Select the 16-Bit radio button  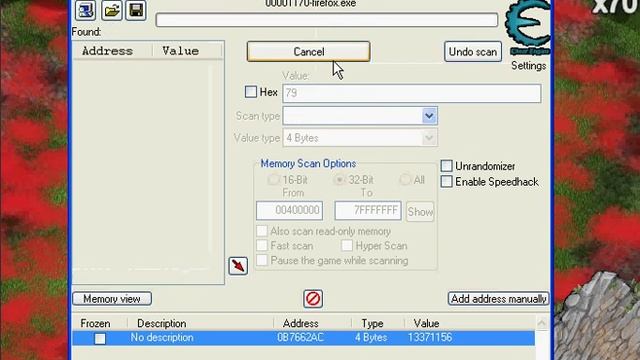(x=273, y=180)
